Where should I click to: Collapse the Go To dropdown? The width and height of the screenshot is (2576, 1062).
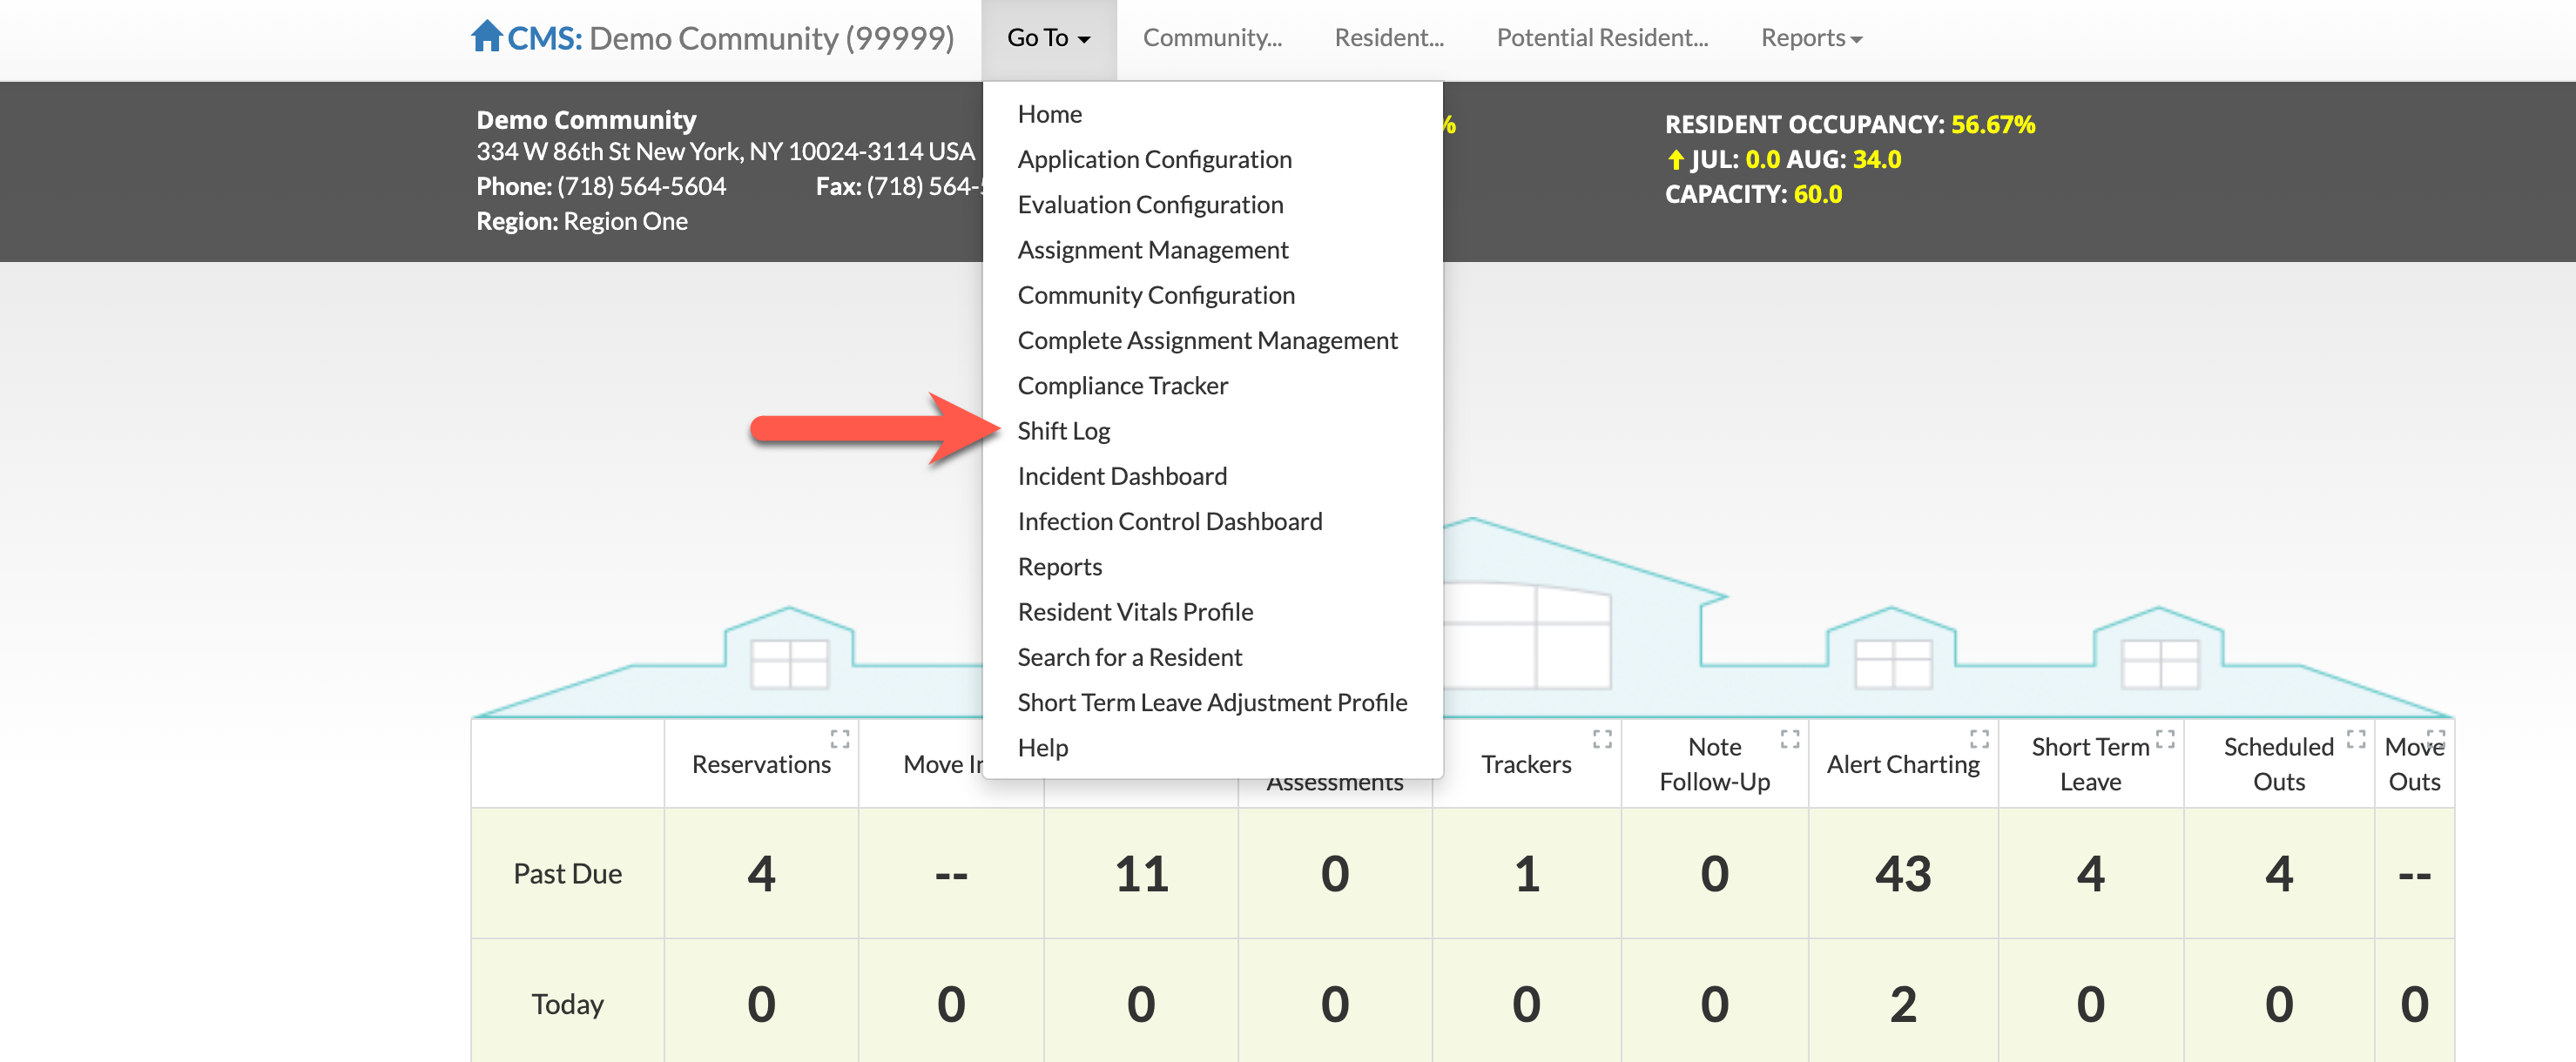1048,38
